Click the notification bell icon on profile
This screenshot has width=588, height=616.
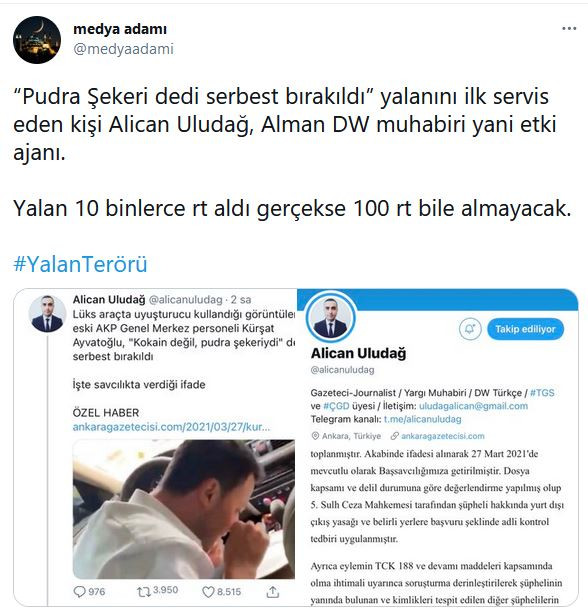pyautogui.click(x=470, y=329)
